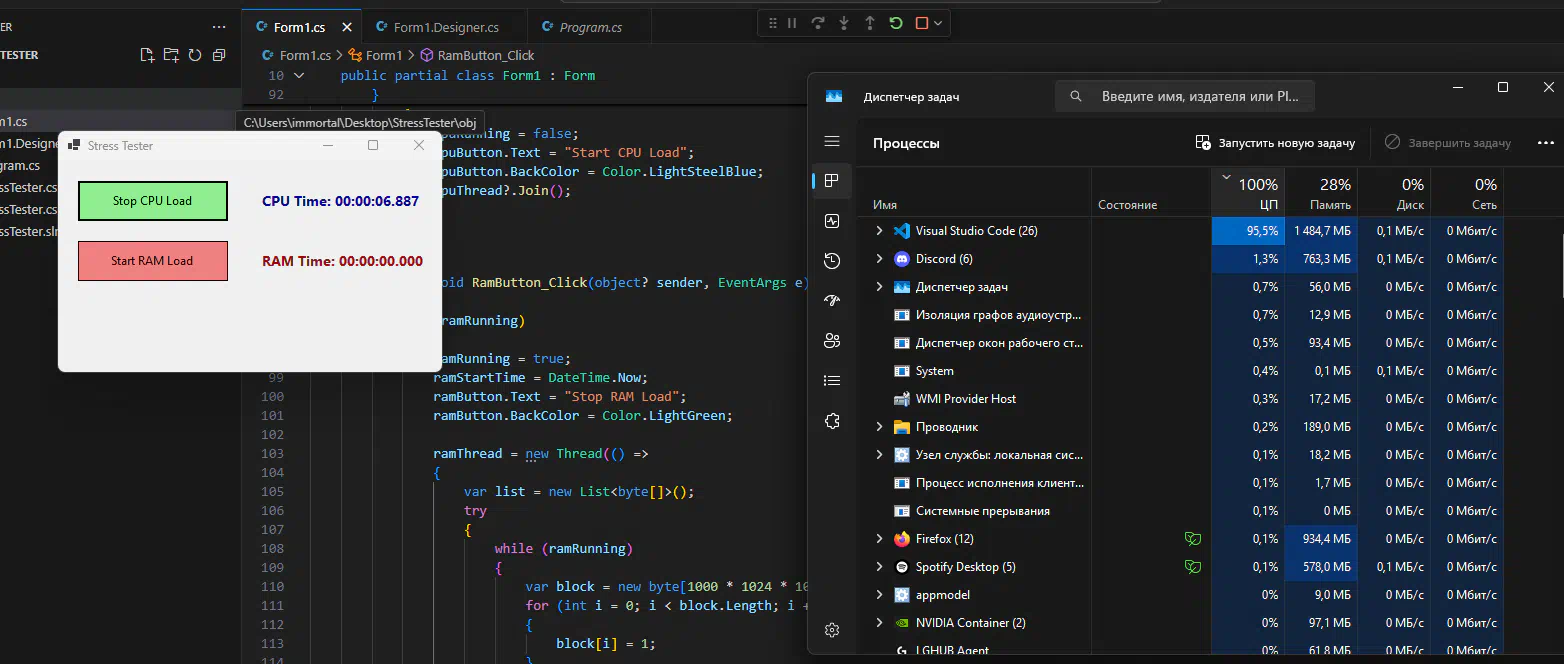Image resolution: width=1564 pixels, height=664 pixels.
Task: Toggle the Start RAM Load button
Action: 152,261
